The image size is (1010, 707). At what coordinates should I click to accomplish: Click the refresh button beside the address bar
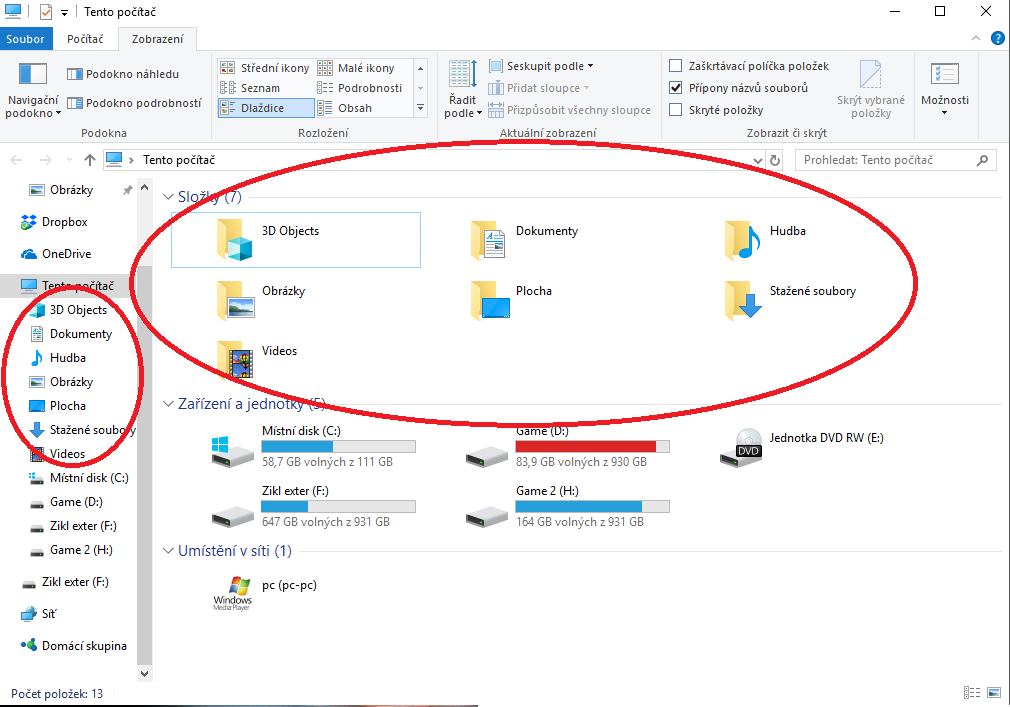[x=774, y=160]
